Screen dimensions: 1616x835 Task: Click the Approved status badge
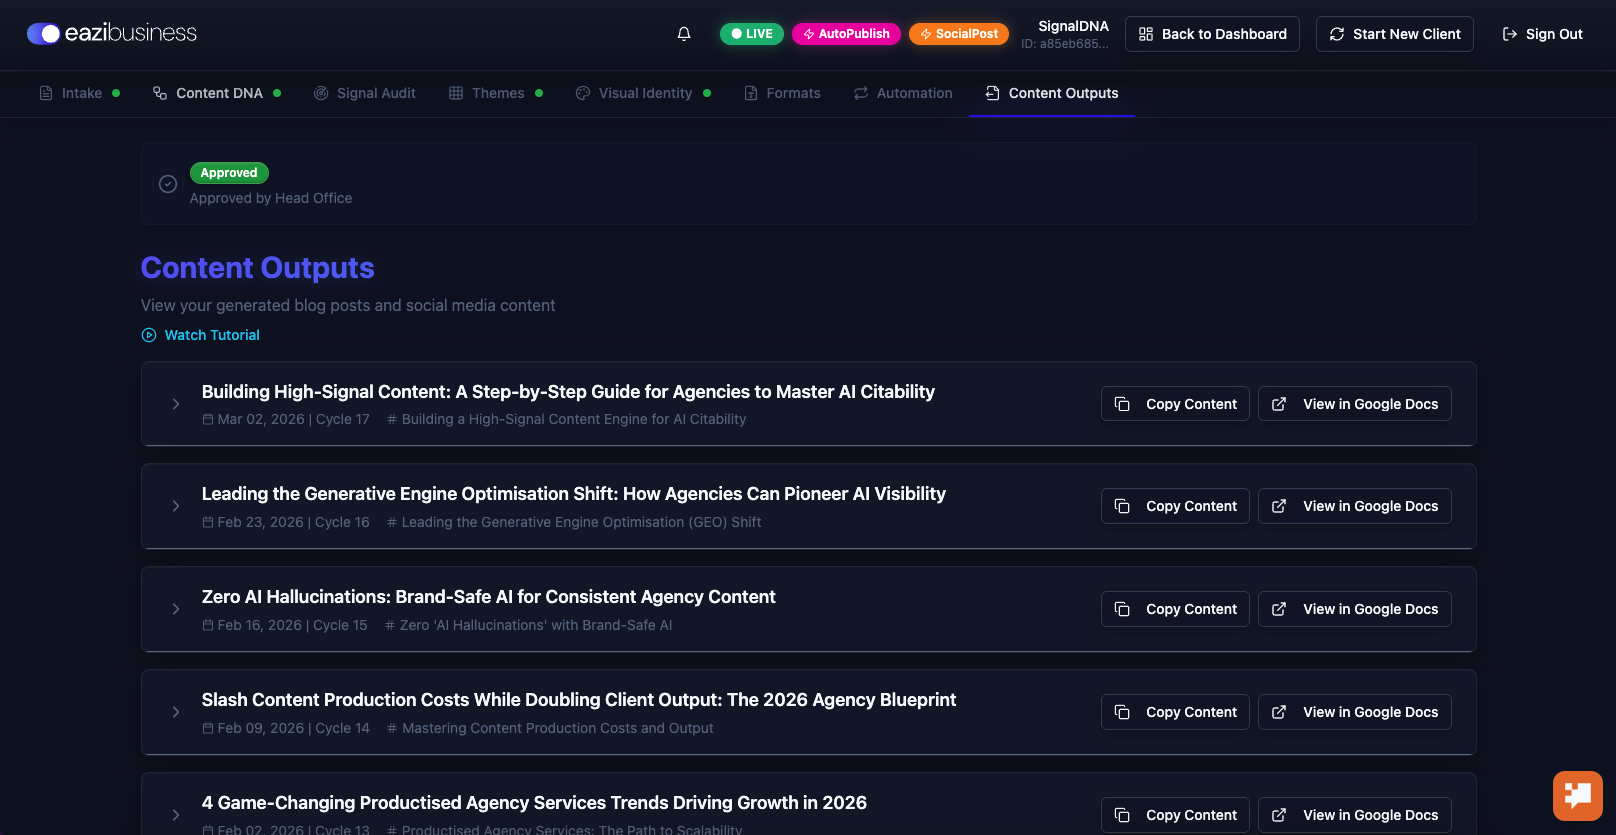coord(229,173)
